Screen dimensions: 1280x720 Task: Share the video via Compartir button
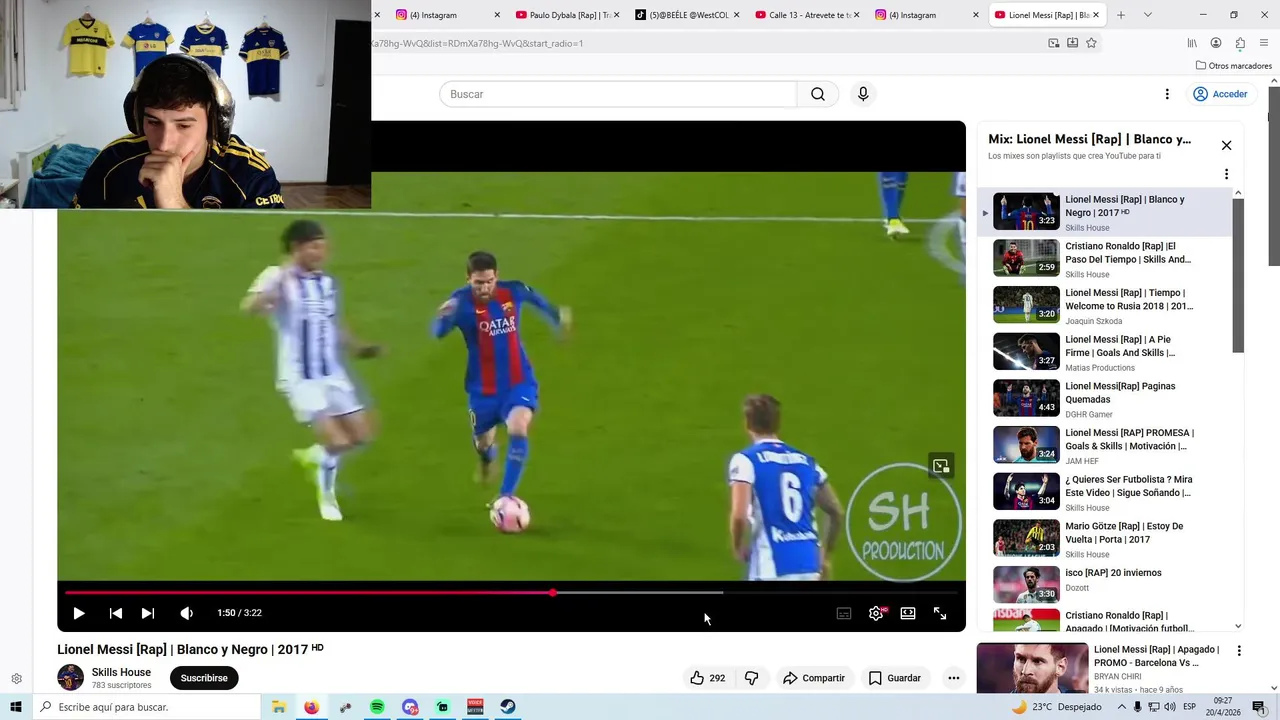coord(814,678)
